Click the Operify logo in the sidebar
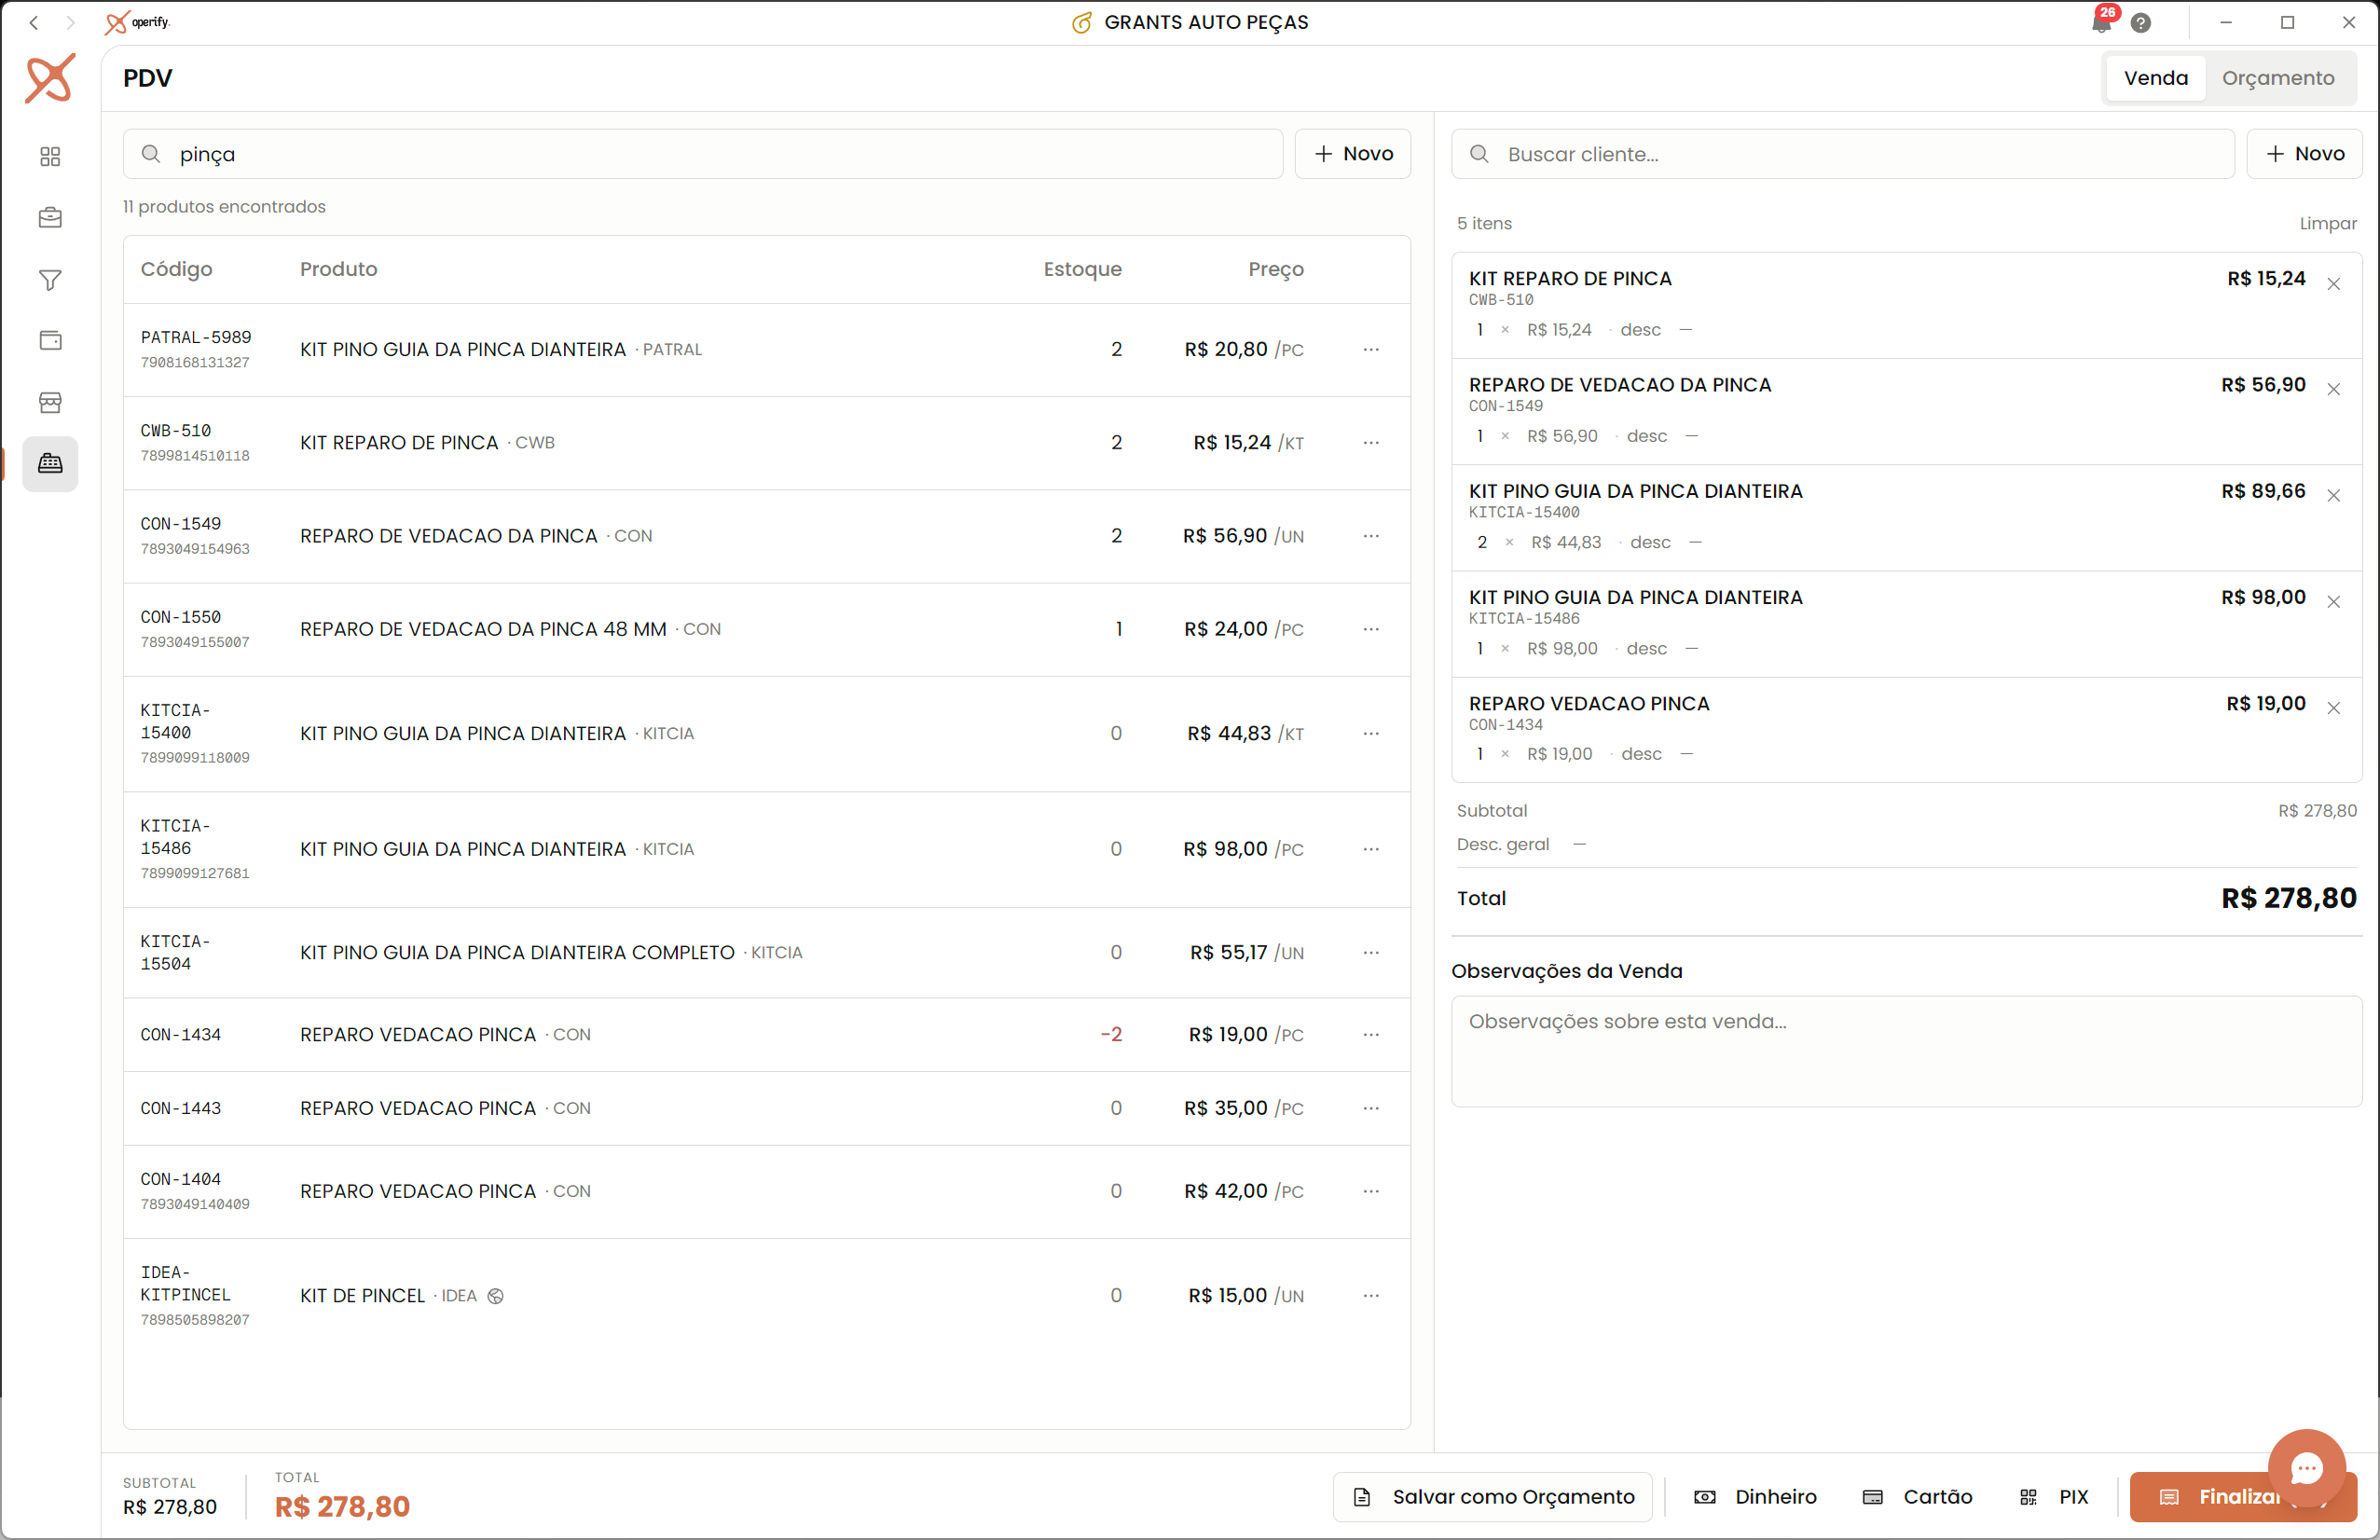 click(x=50, y=78)
